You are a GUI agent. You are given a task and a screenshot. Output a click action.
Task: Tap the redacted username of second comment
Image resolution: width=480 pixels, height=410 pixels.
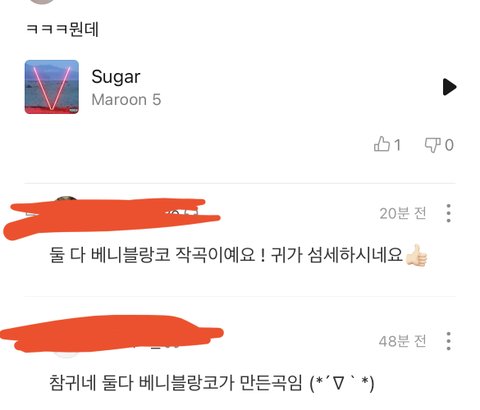(112, 333)
